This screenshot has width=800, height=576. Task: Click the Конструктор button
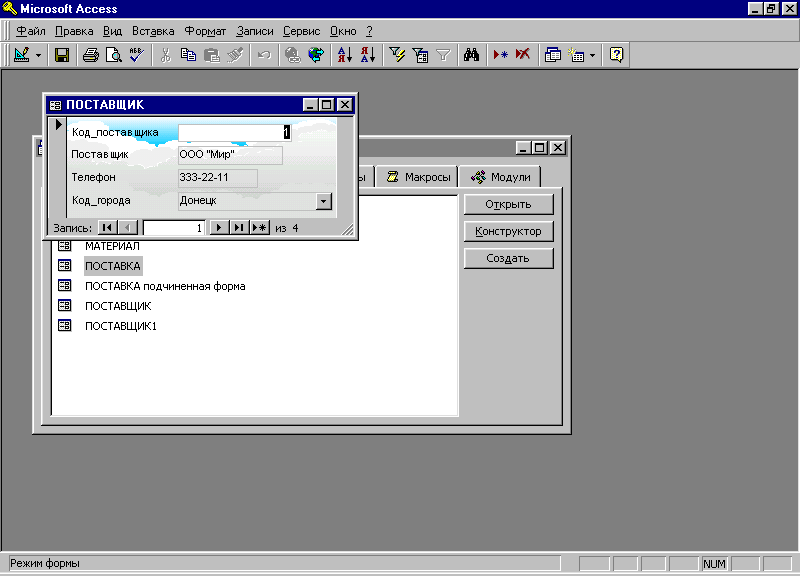(508, 231)
